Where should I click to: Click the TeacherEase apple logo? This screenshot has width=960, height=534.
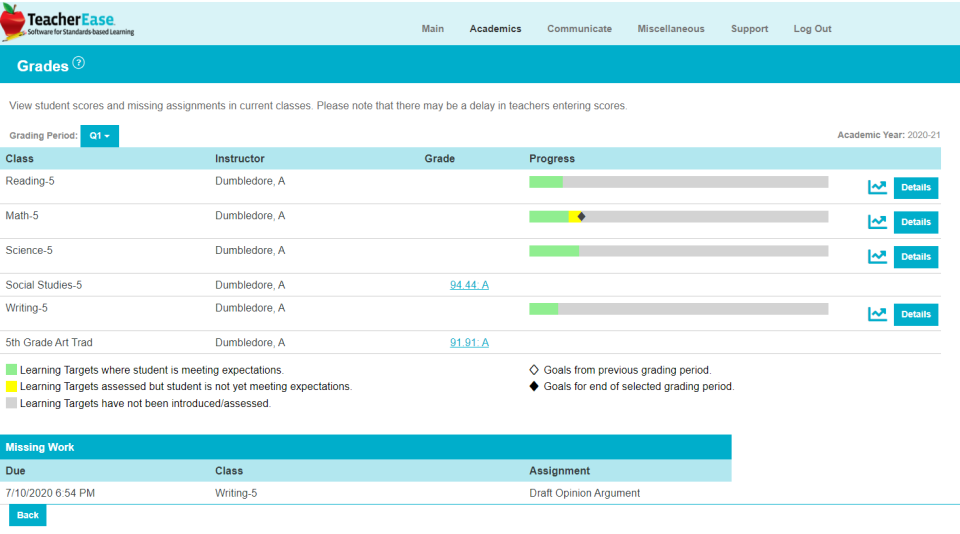point(12,22)
